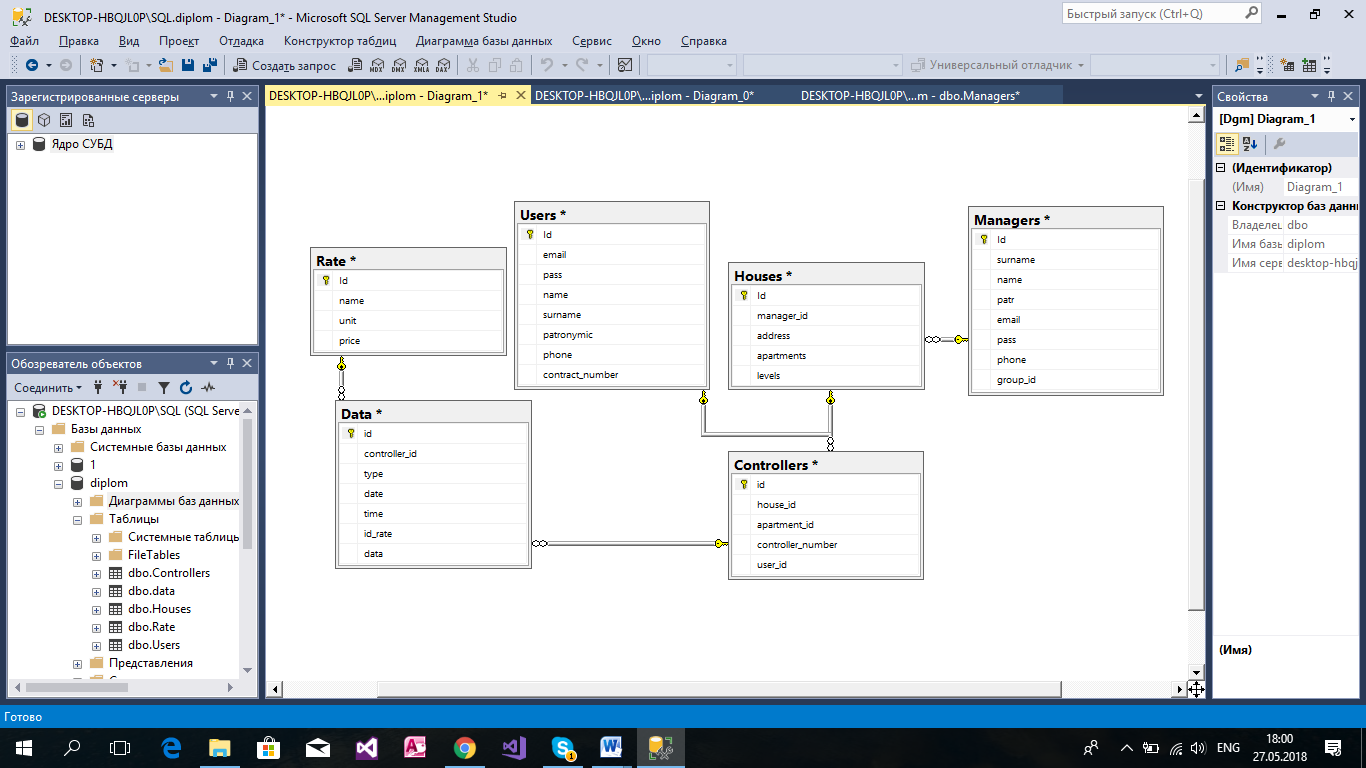Click the new project icon in toolbar
The image size is (1366, 768).
[x=97, y=65]
